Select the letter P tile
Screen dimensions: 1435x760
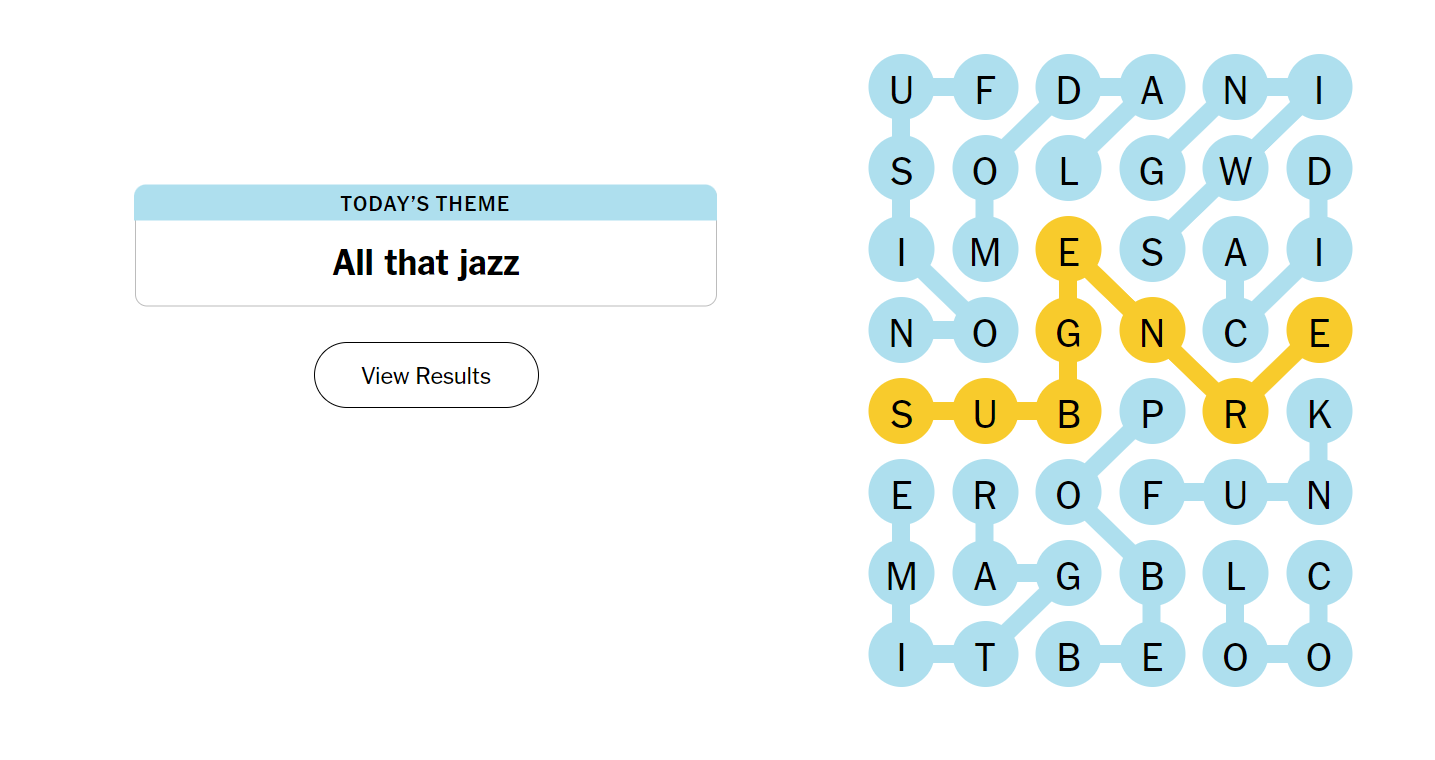click(x=1151, y=413)
